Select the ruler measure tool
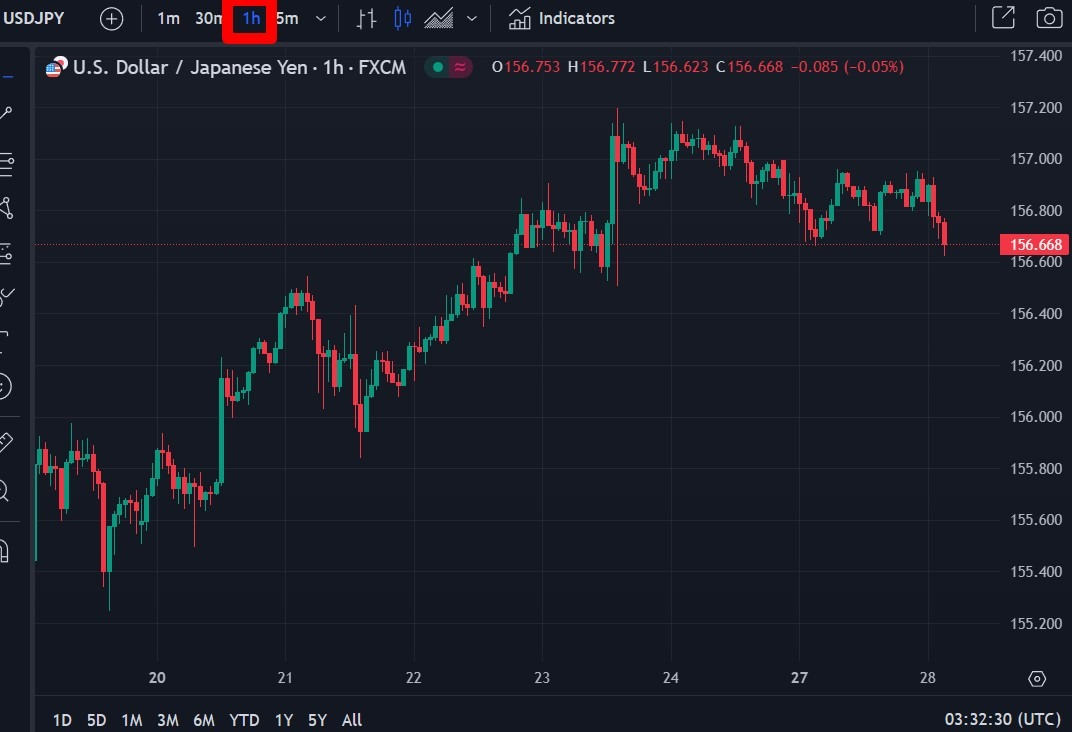 point(5,442)
